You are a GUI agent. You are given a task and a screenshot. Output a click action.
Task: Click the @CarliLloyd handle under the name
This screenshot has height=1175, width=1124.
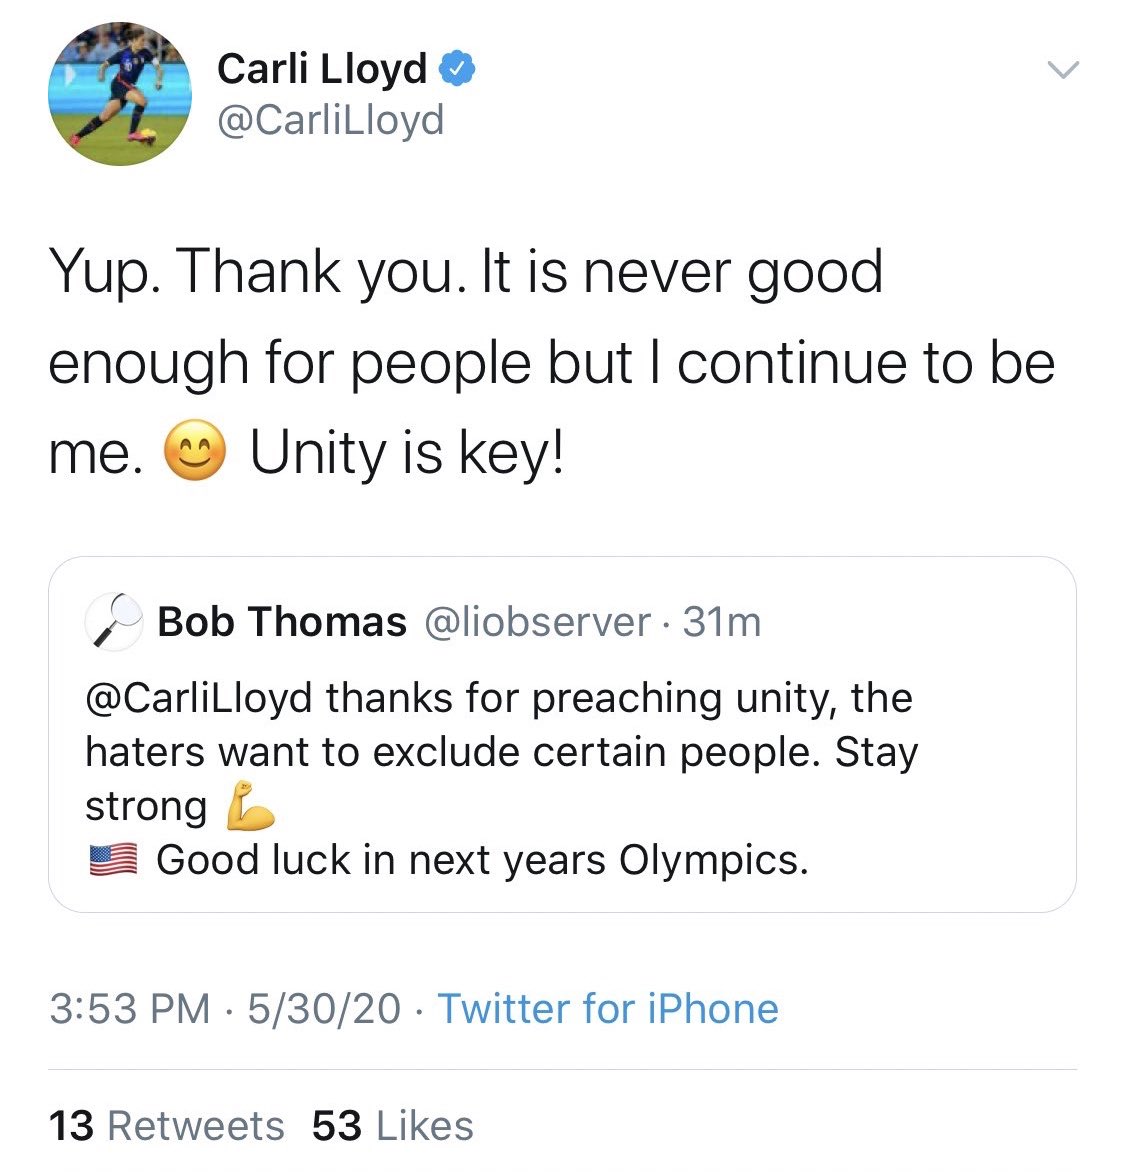click(330, 121)
